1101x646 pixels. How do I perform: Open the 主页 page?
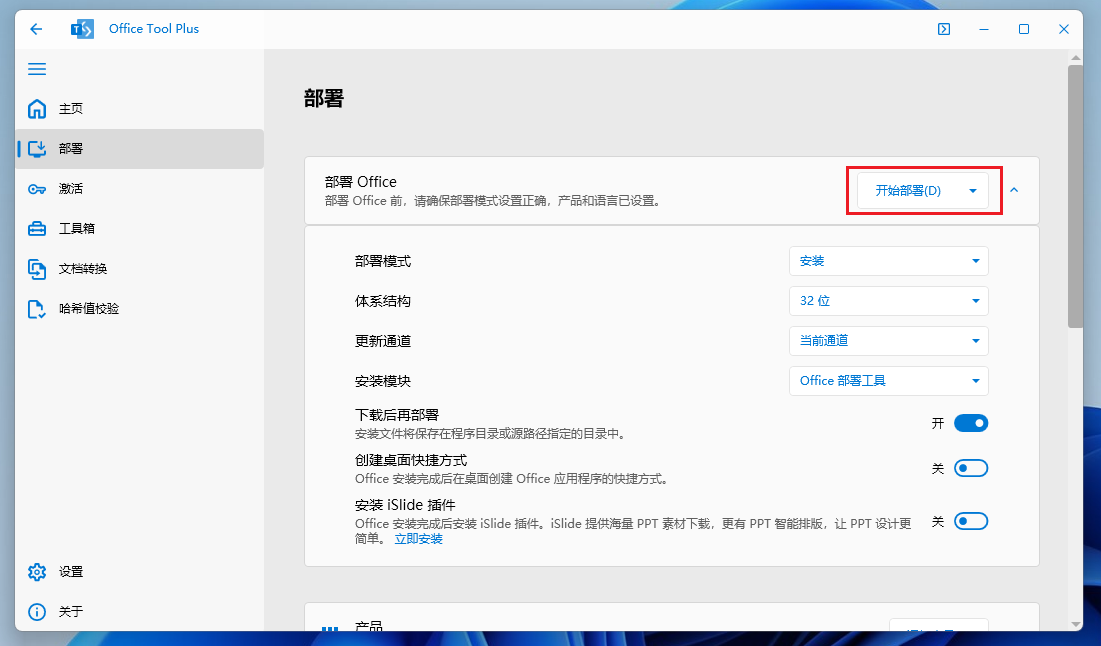140,109
